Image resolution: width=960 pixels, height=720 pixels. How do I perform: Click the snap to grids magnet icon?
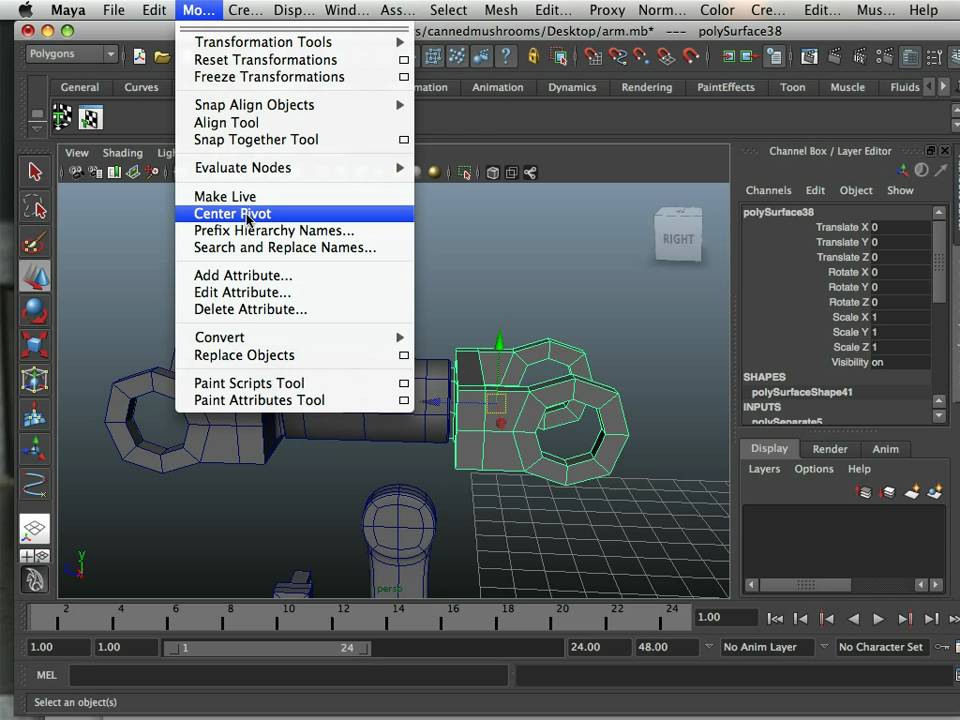click(x=593, y=56)
